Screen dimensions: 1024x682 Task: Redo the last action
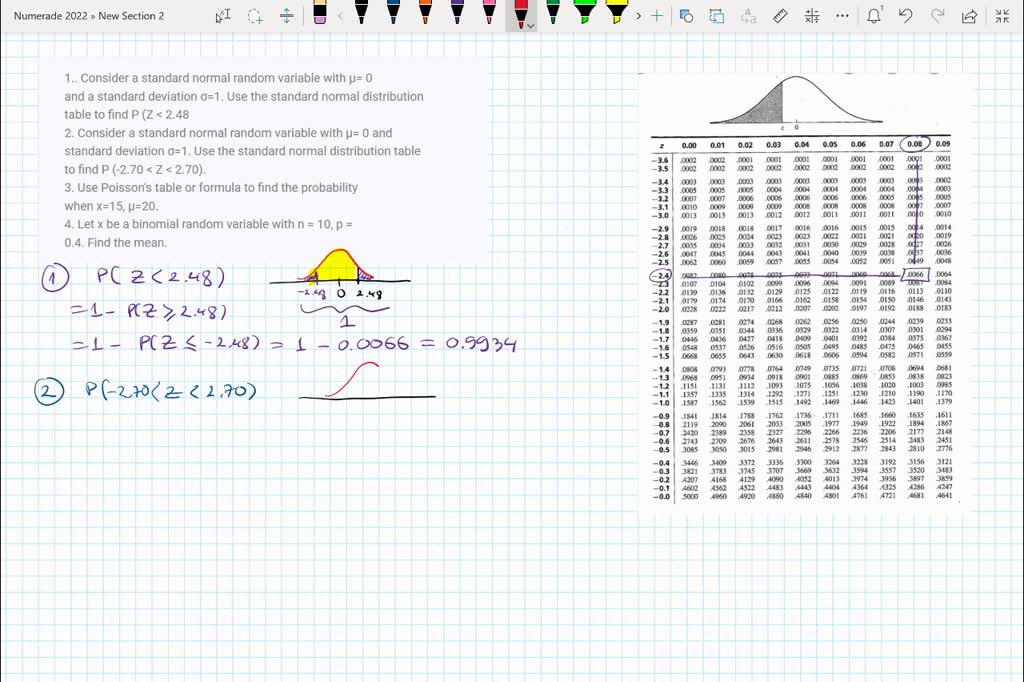click(x=937, y=16)
